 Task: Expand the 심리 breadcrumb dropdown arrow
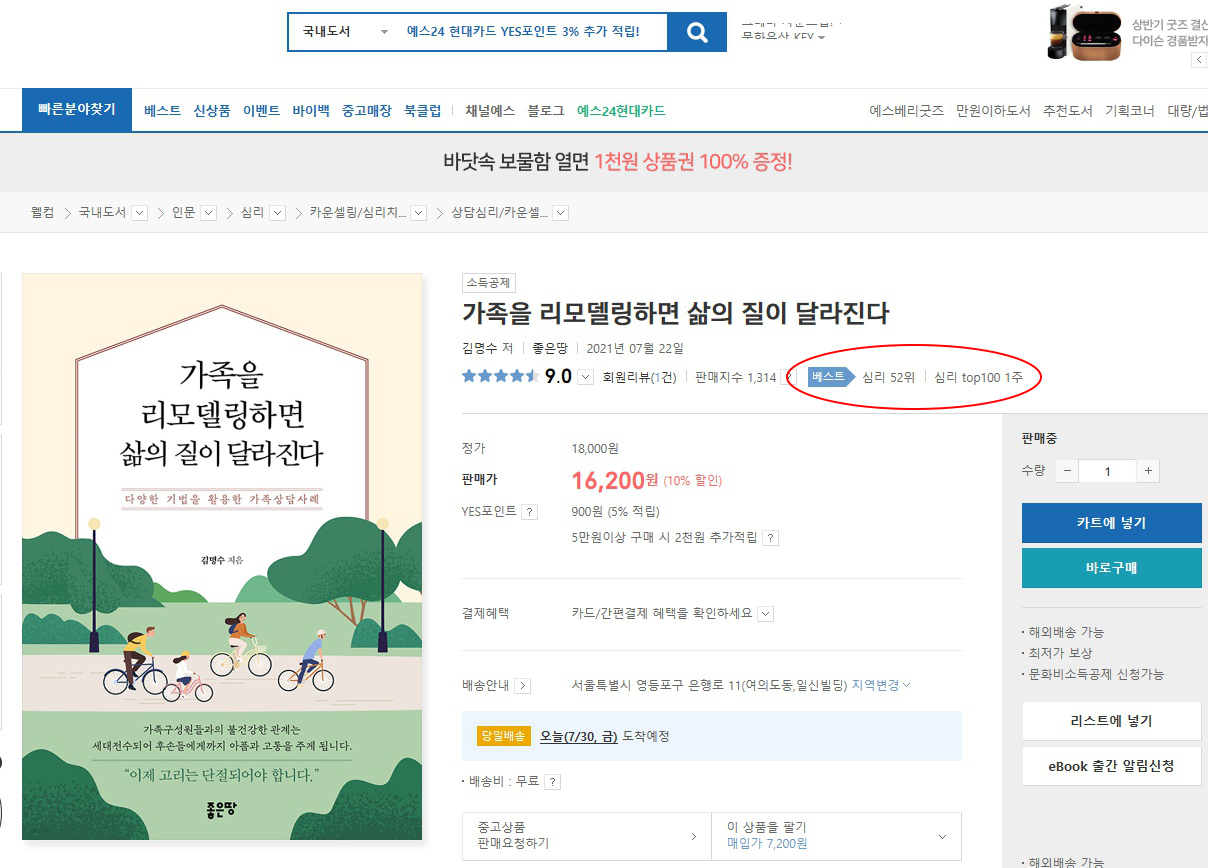point(277,213)
